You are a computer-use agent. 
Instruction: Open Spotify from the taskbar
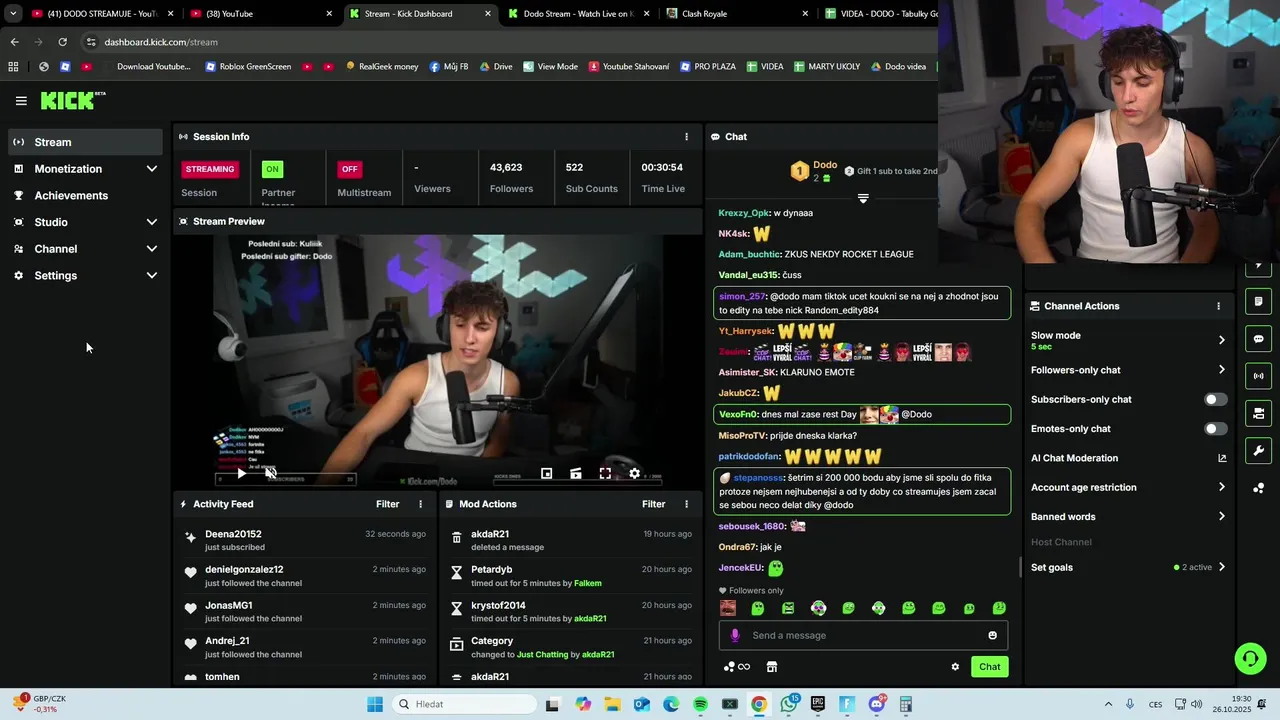[x=700, y=705]
